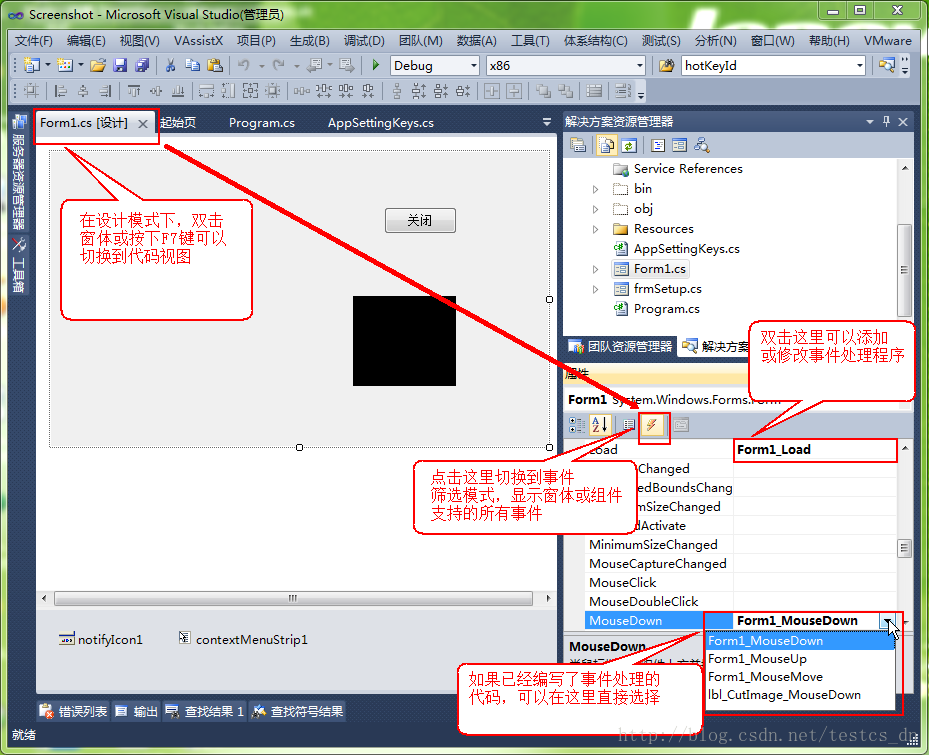
Task: Select Form1_MouseUp in handler list
Action: click(800, 659)
